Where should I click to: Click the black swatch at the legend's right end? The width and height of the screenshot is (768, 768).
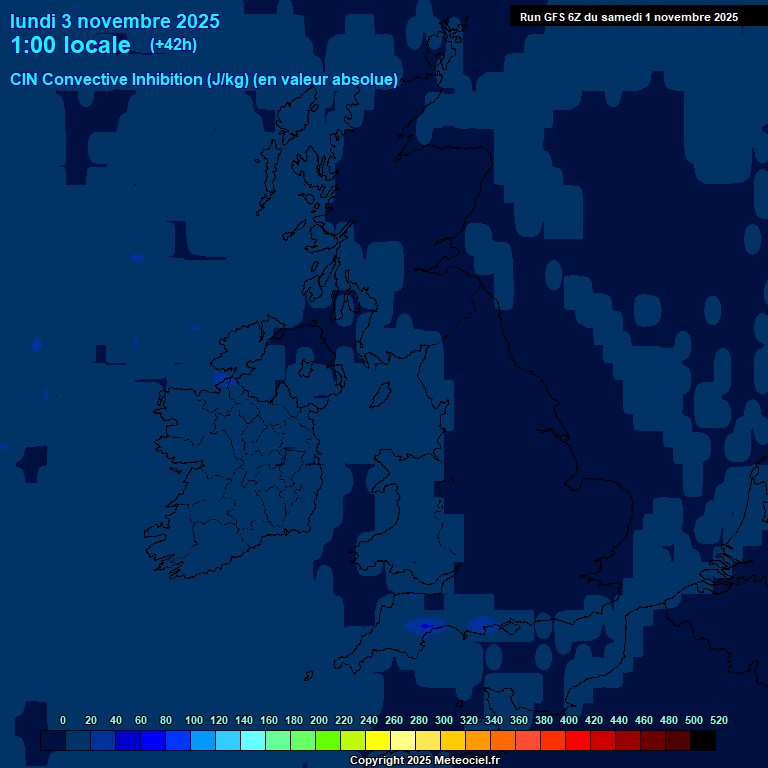(x=703, y=741)
